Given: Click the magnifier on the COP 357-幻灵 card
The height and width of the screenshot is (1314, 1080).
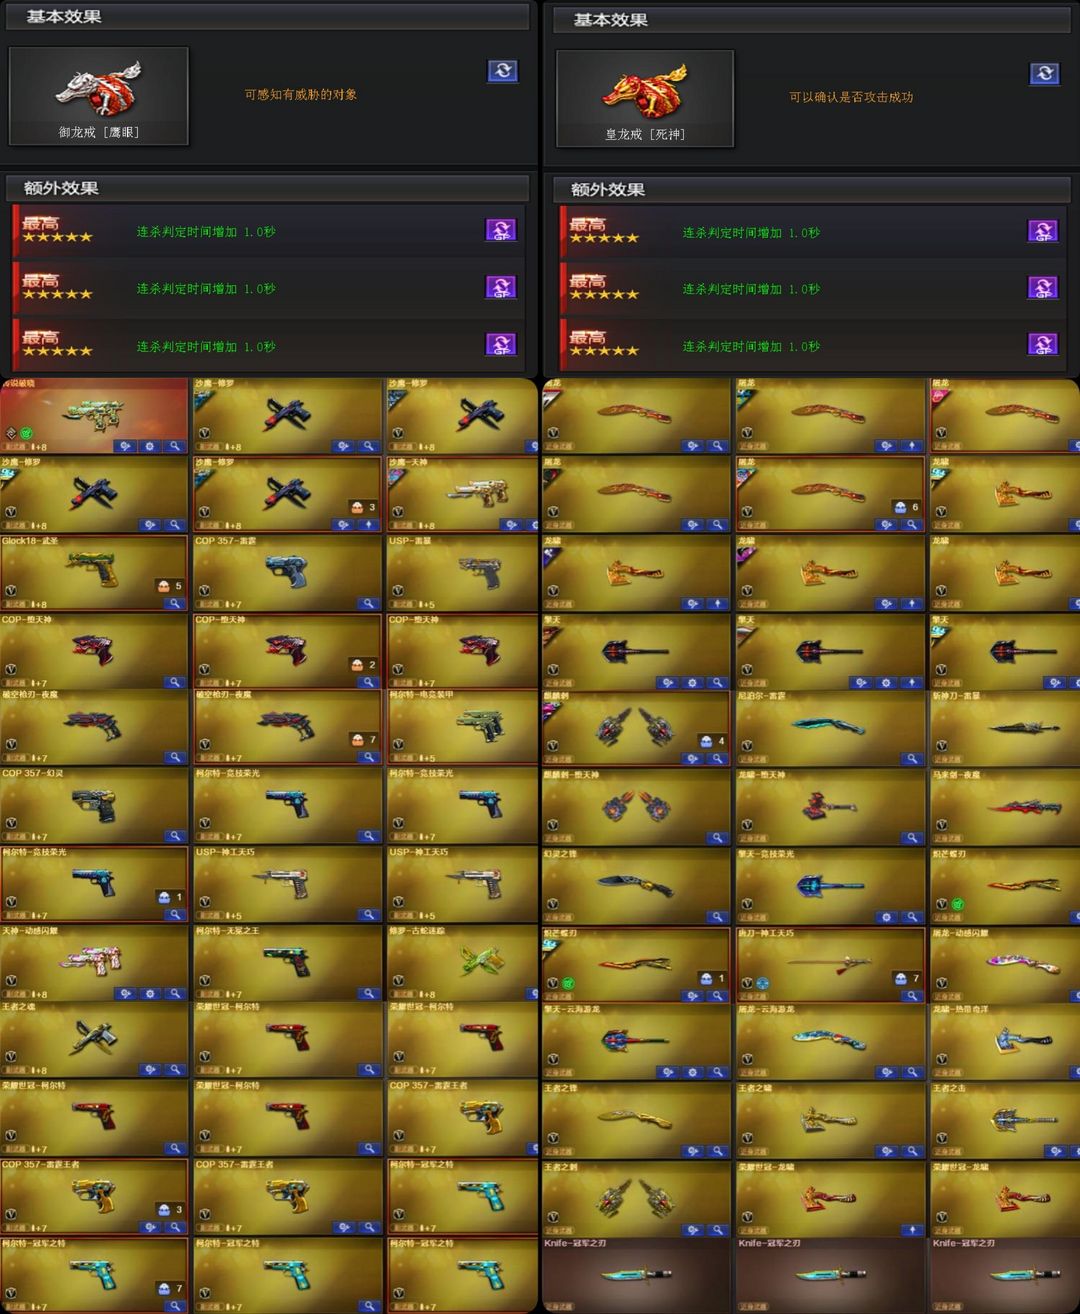Looking at the screenshot, I should point(175,836).
